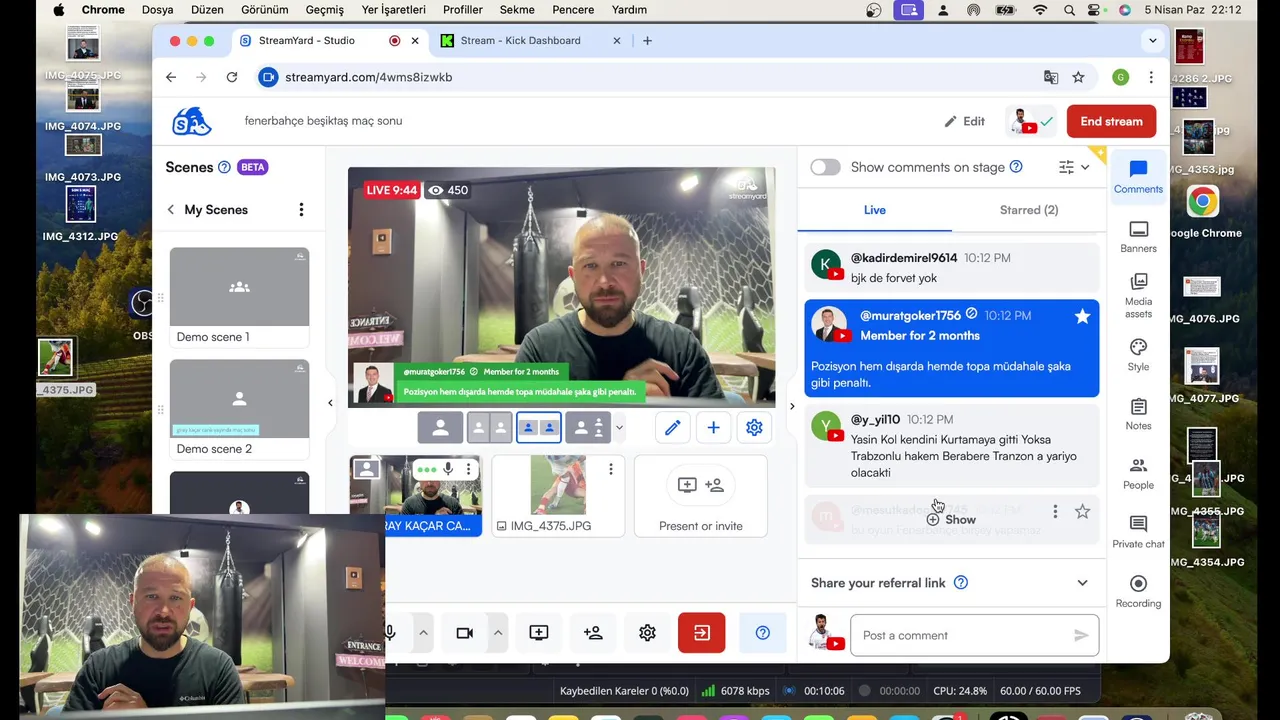Screen dimensions: 1280x720
Task: Toggle Show comments on stage switch
Action: (x=825, y=167)
